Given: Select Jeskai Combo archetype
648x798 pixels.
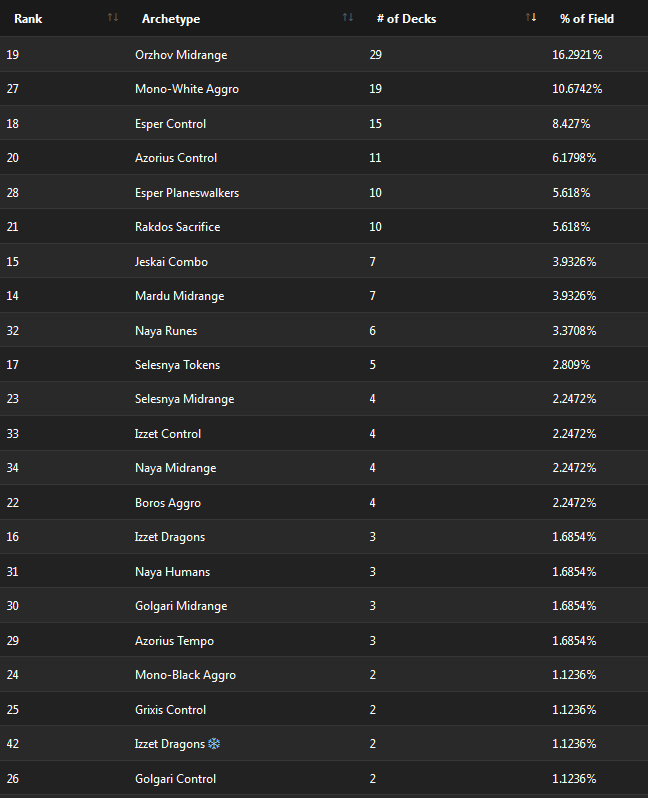Looking at the screenshot, I should pos(172,262).
